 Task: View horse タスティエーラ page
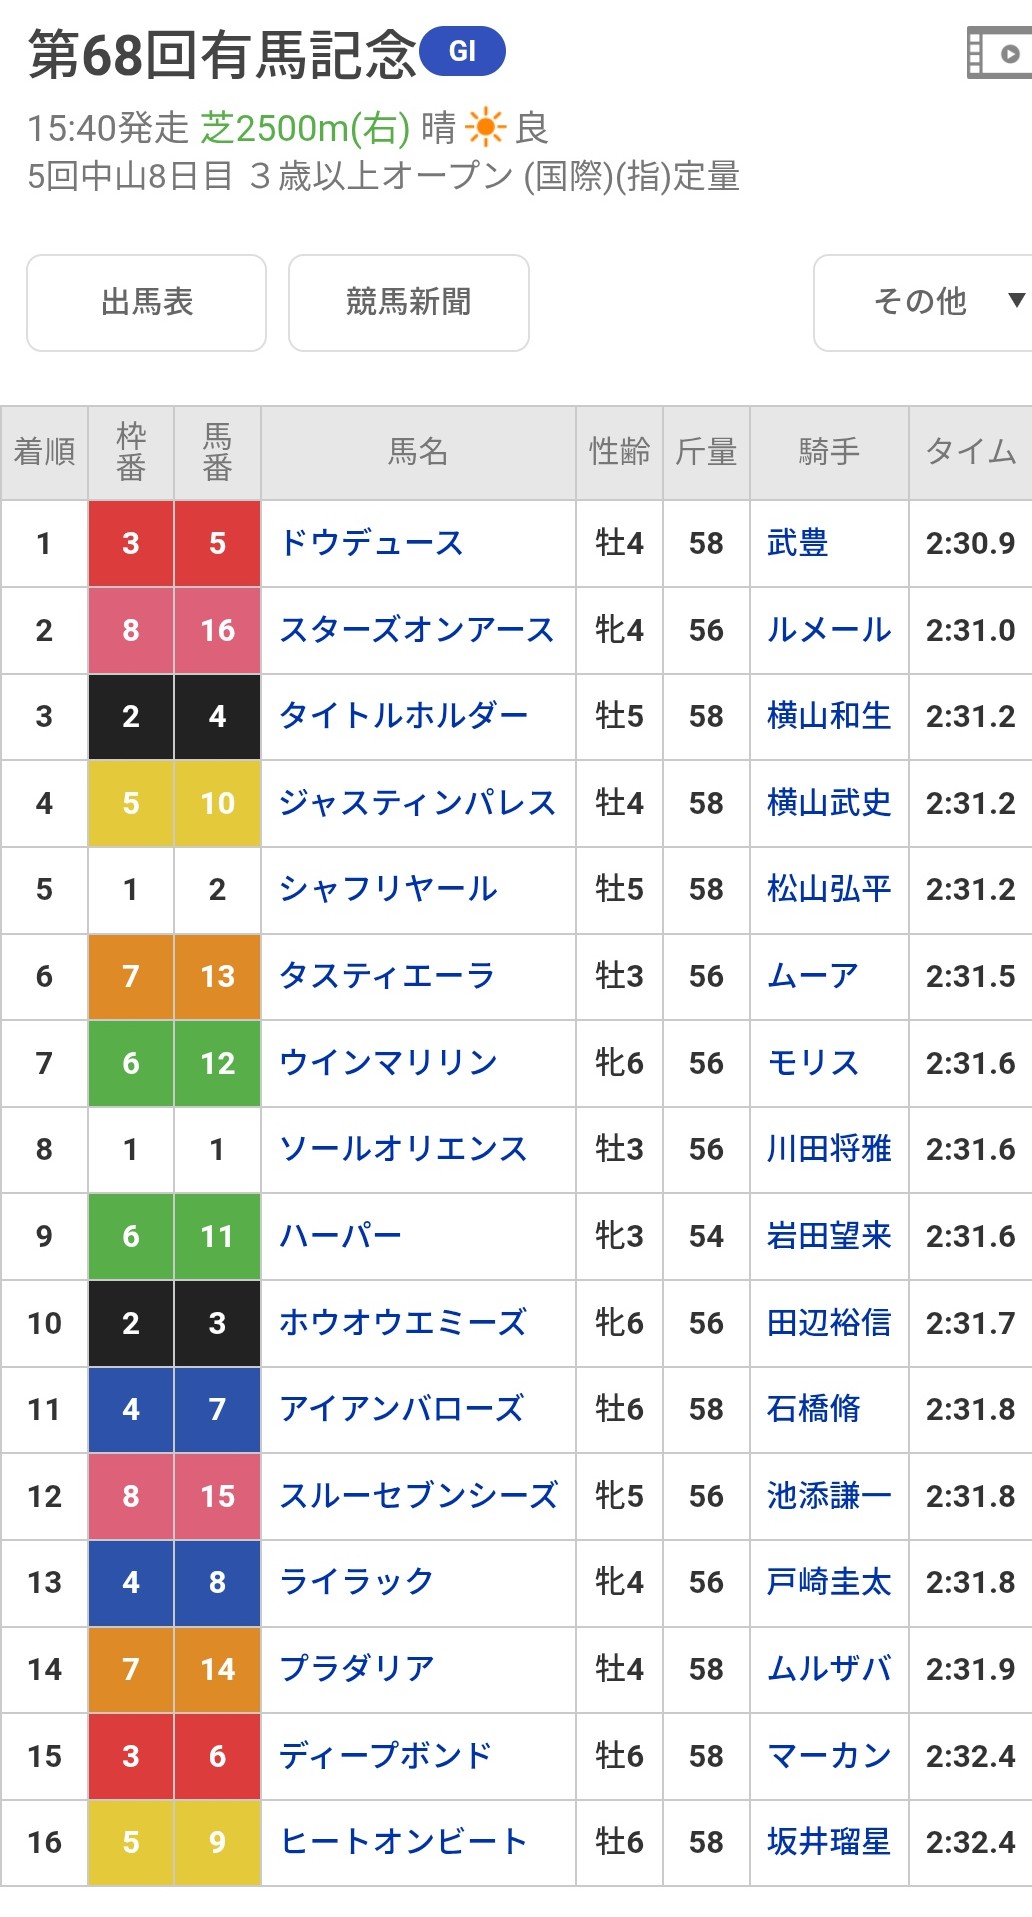(387, 976)
